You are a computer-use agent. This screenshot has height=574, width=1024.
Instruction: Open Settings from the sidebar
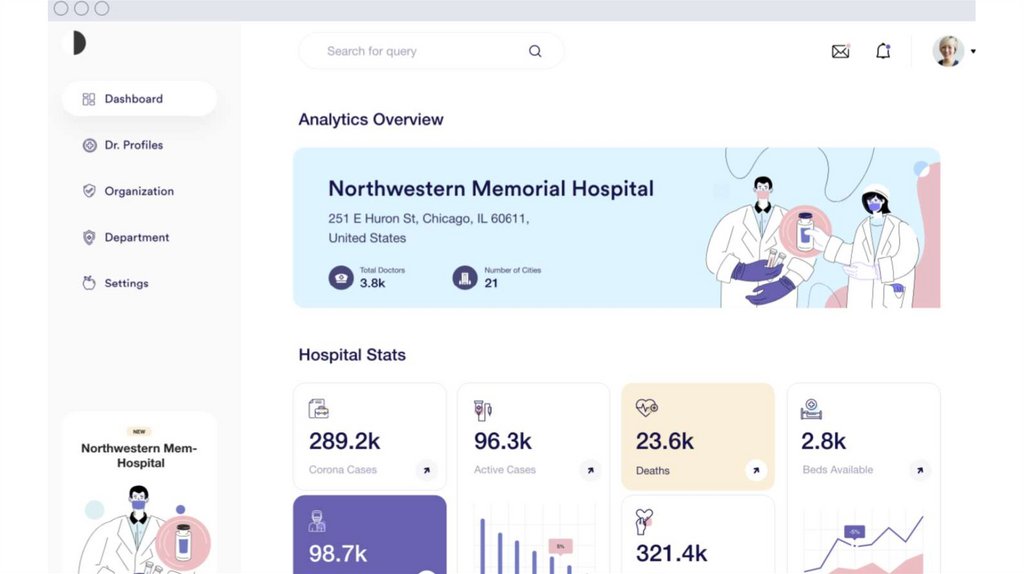(126, 283)
